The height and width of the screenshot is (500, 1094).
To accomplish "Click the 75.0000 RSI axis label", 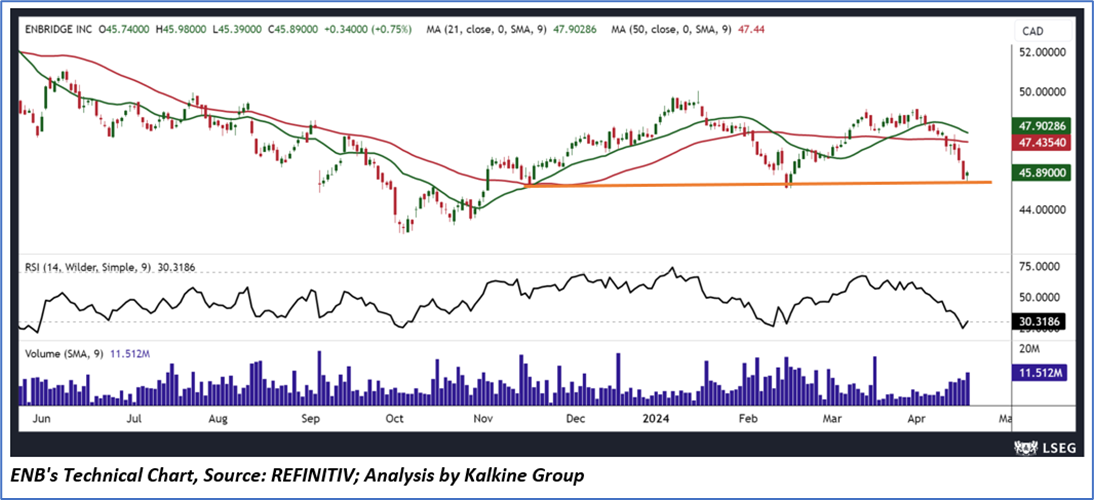I will [x=1040, y=266].
